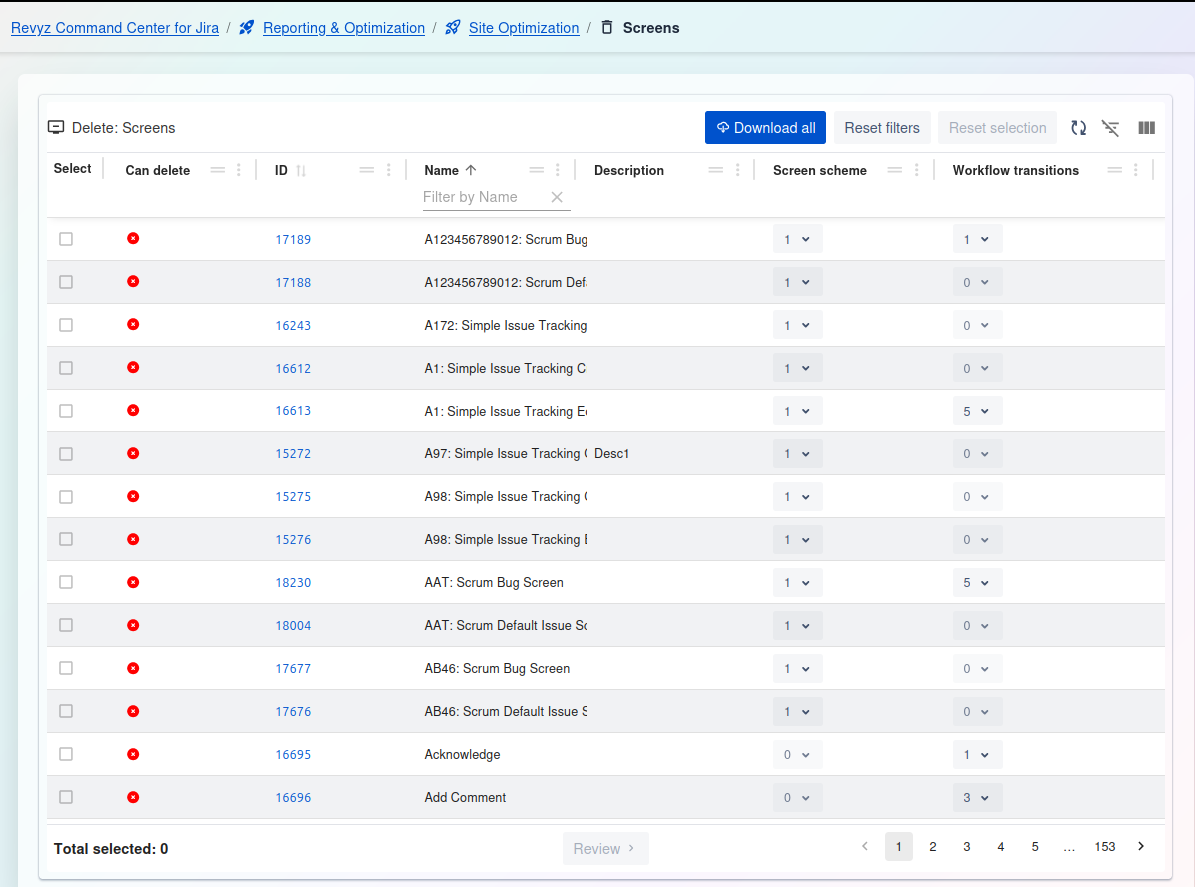Viewport: 1195px width, 887px height.
Task: Click the Filter by Name field
Action: (484, 197)
